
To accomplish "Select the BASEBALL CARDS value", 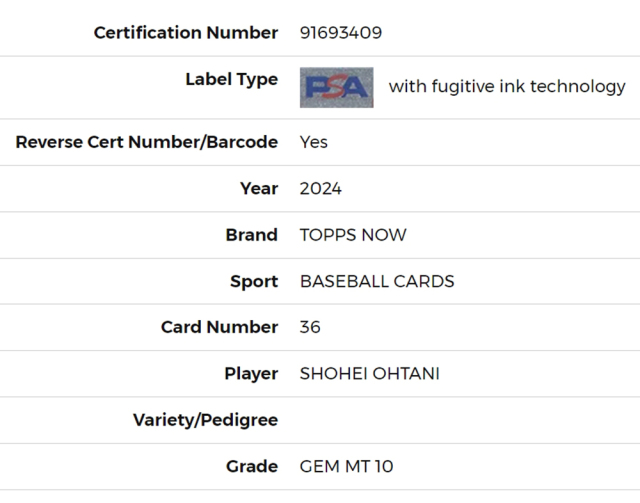I will (377, 281).
